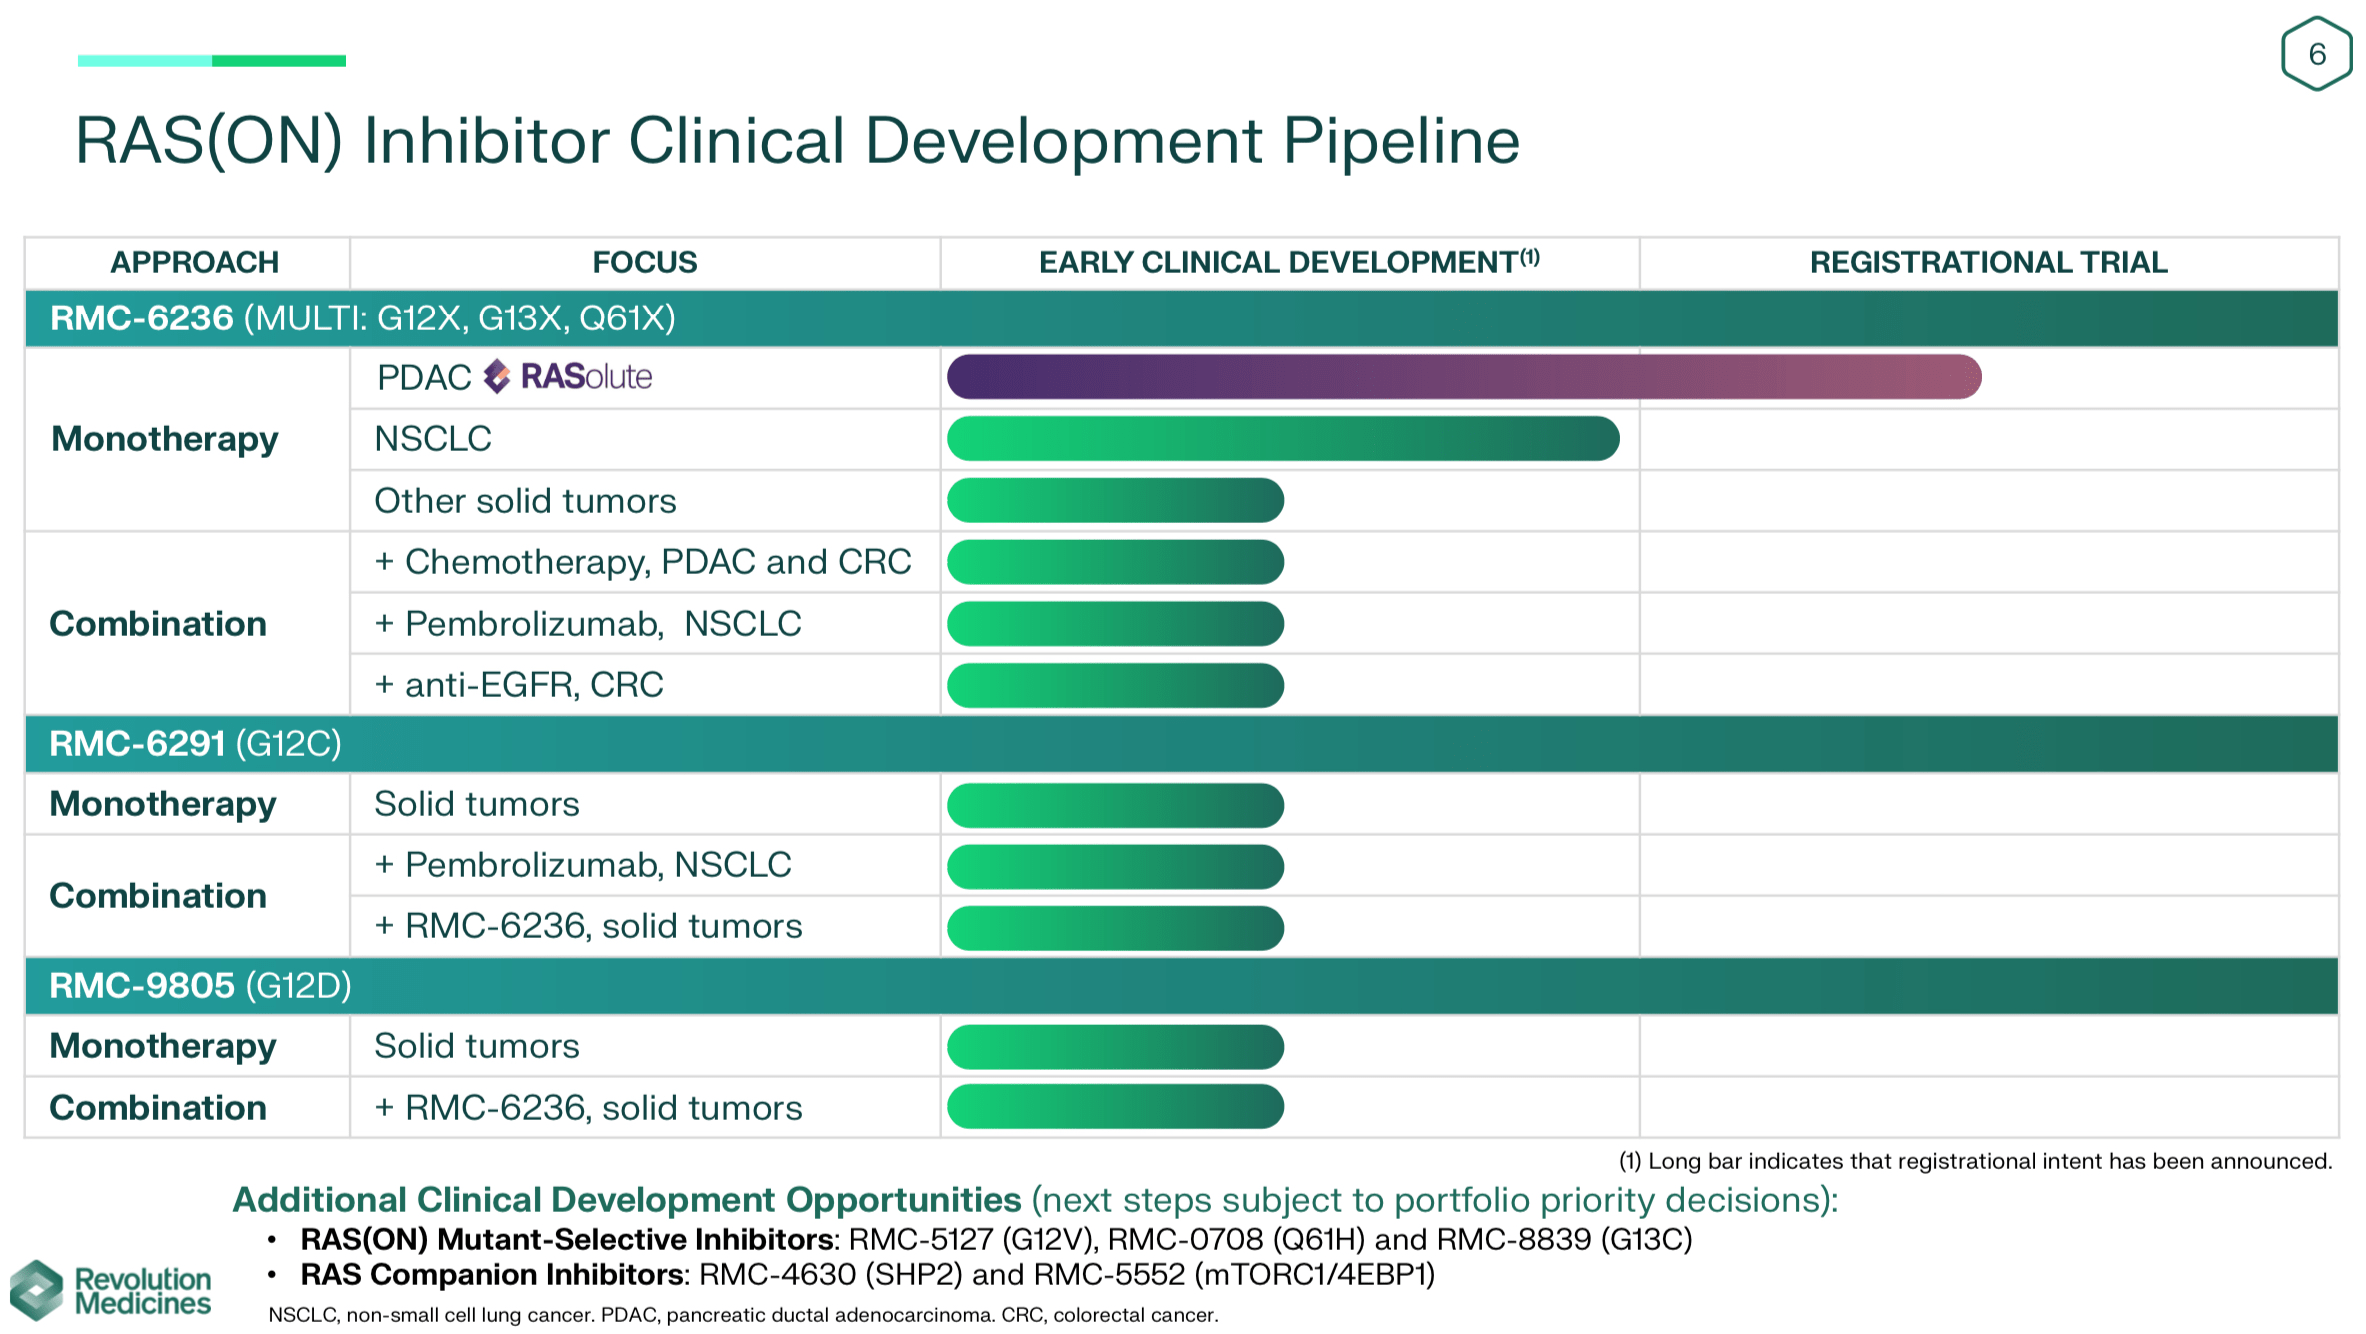Collapse the RMC-6291 (G12C) section header
The image size is (2366, 1334).
(x=197, y=744)
